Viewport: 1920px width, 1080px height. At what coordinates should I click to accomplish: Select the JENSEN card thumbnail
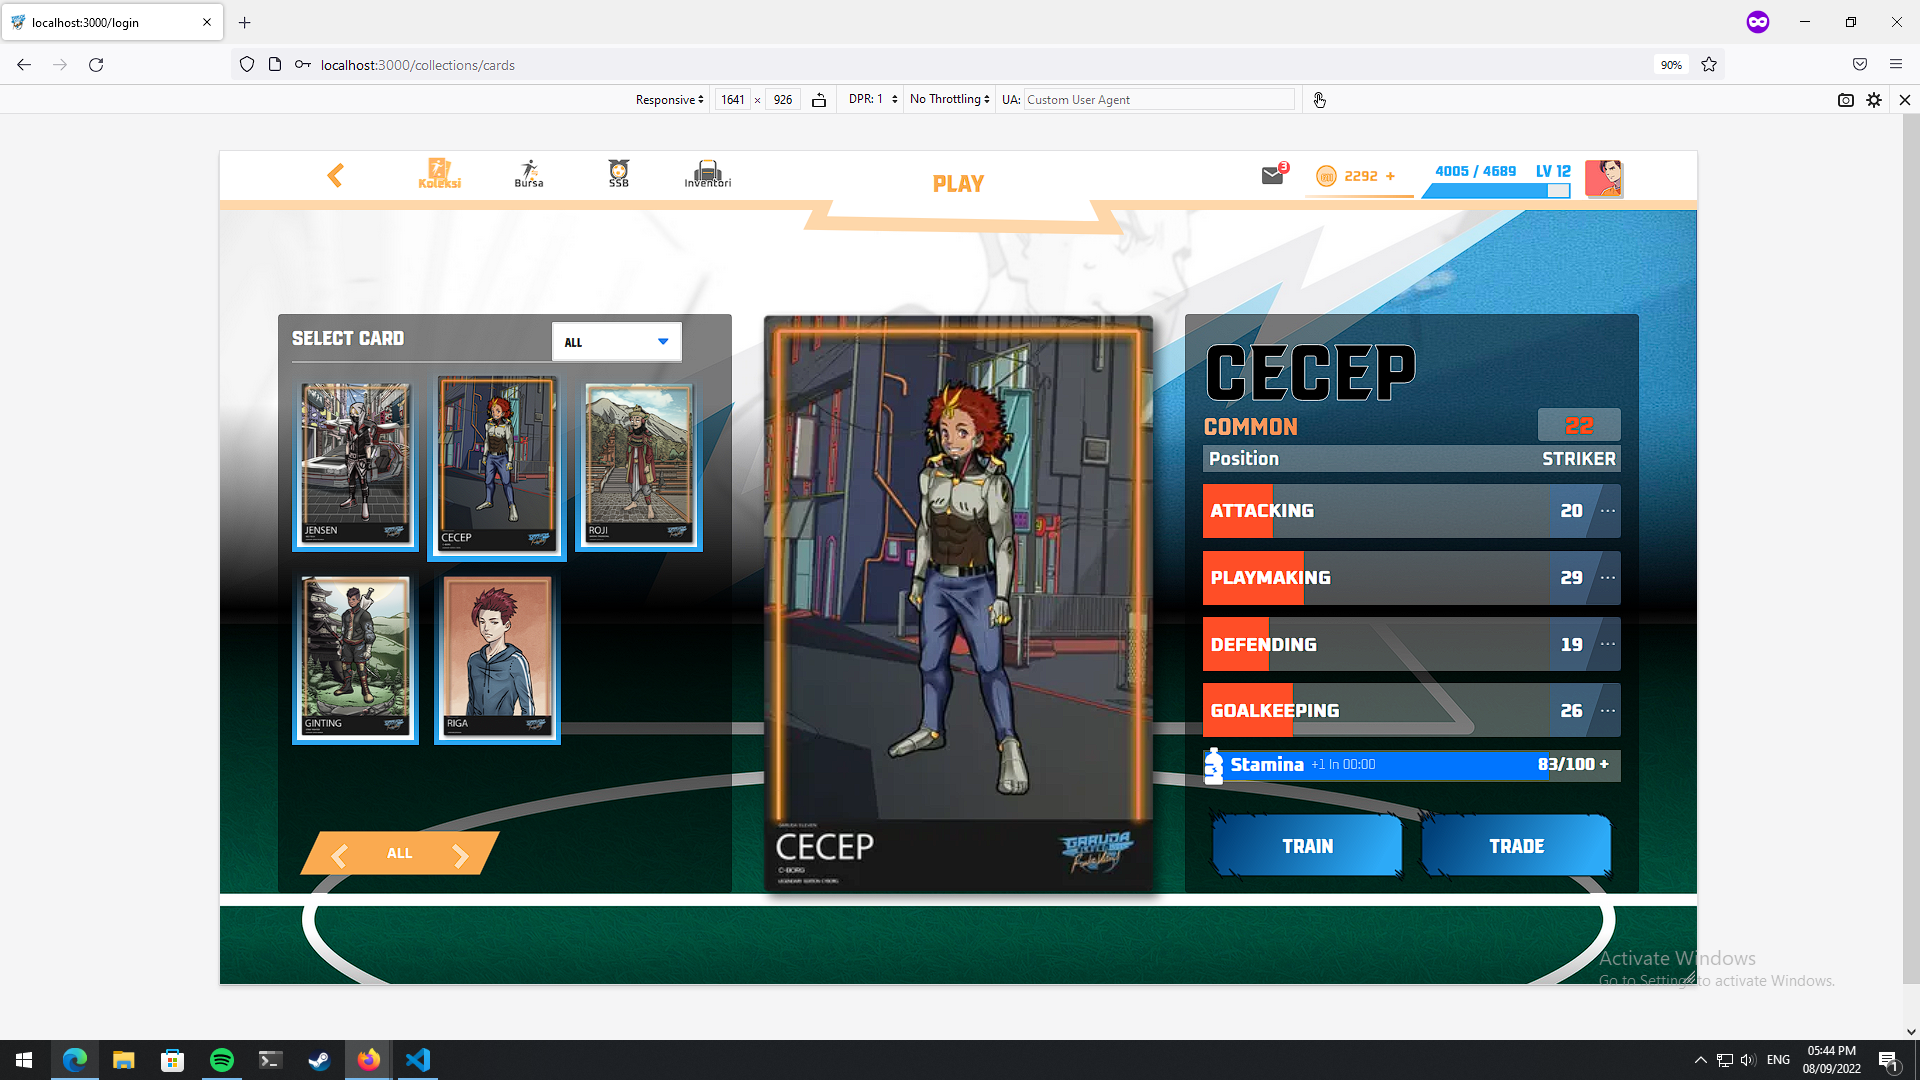355,465
